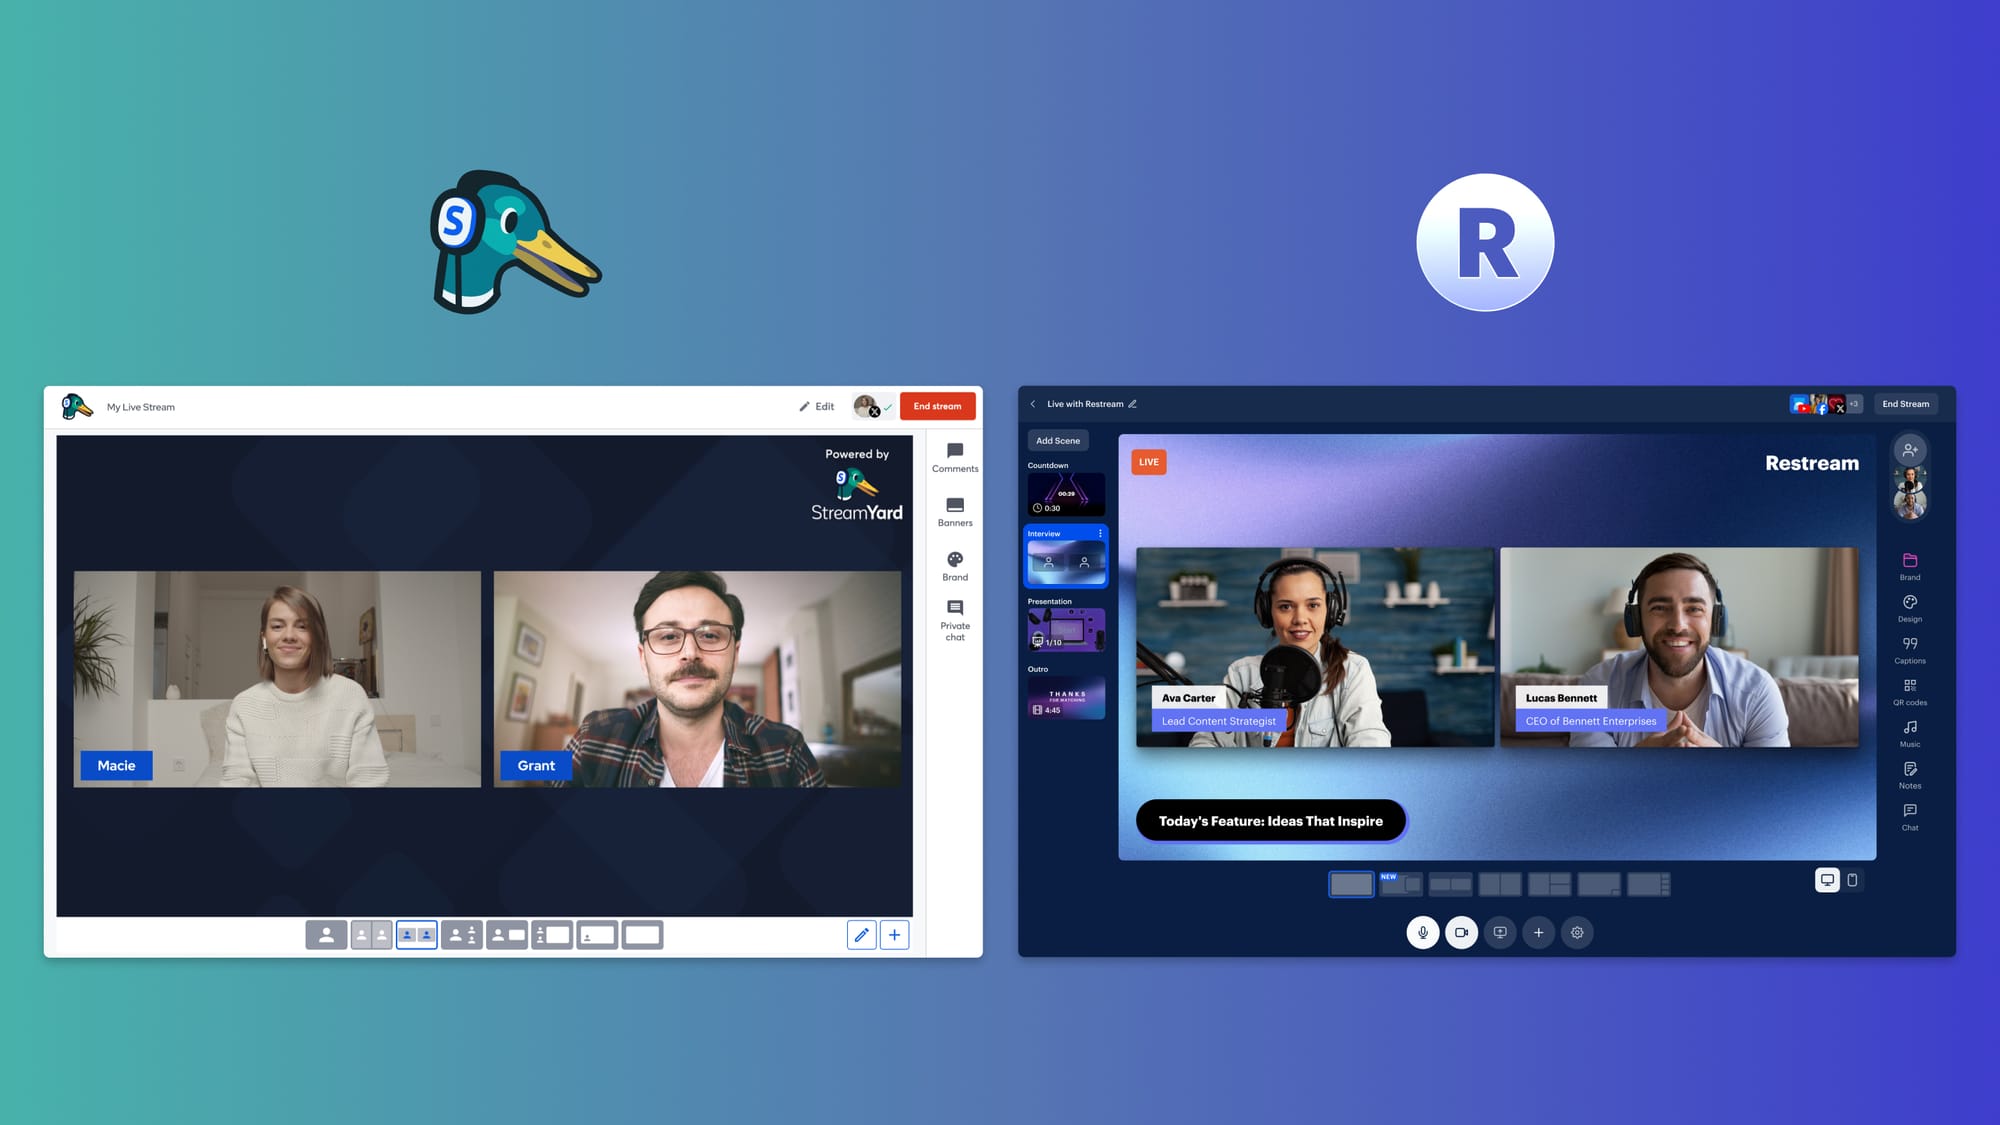The width and height of the screenshot is (2000, 1125).
Task: Open the QR codes panel
Action: (1910, 692)
